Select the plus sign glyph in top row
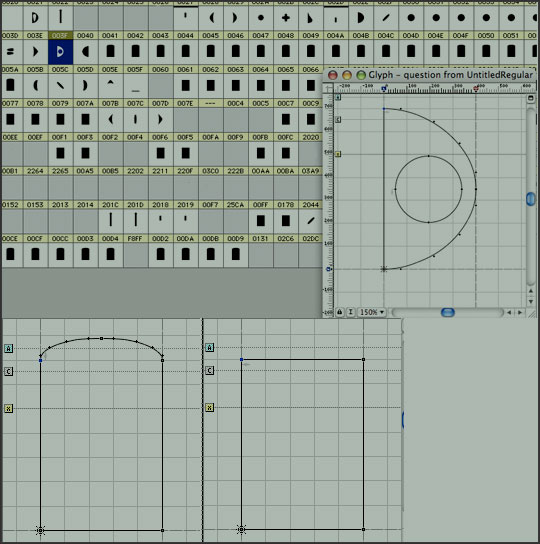The width and height of the screenshot is (540, 544). click(x=286, y=18)
